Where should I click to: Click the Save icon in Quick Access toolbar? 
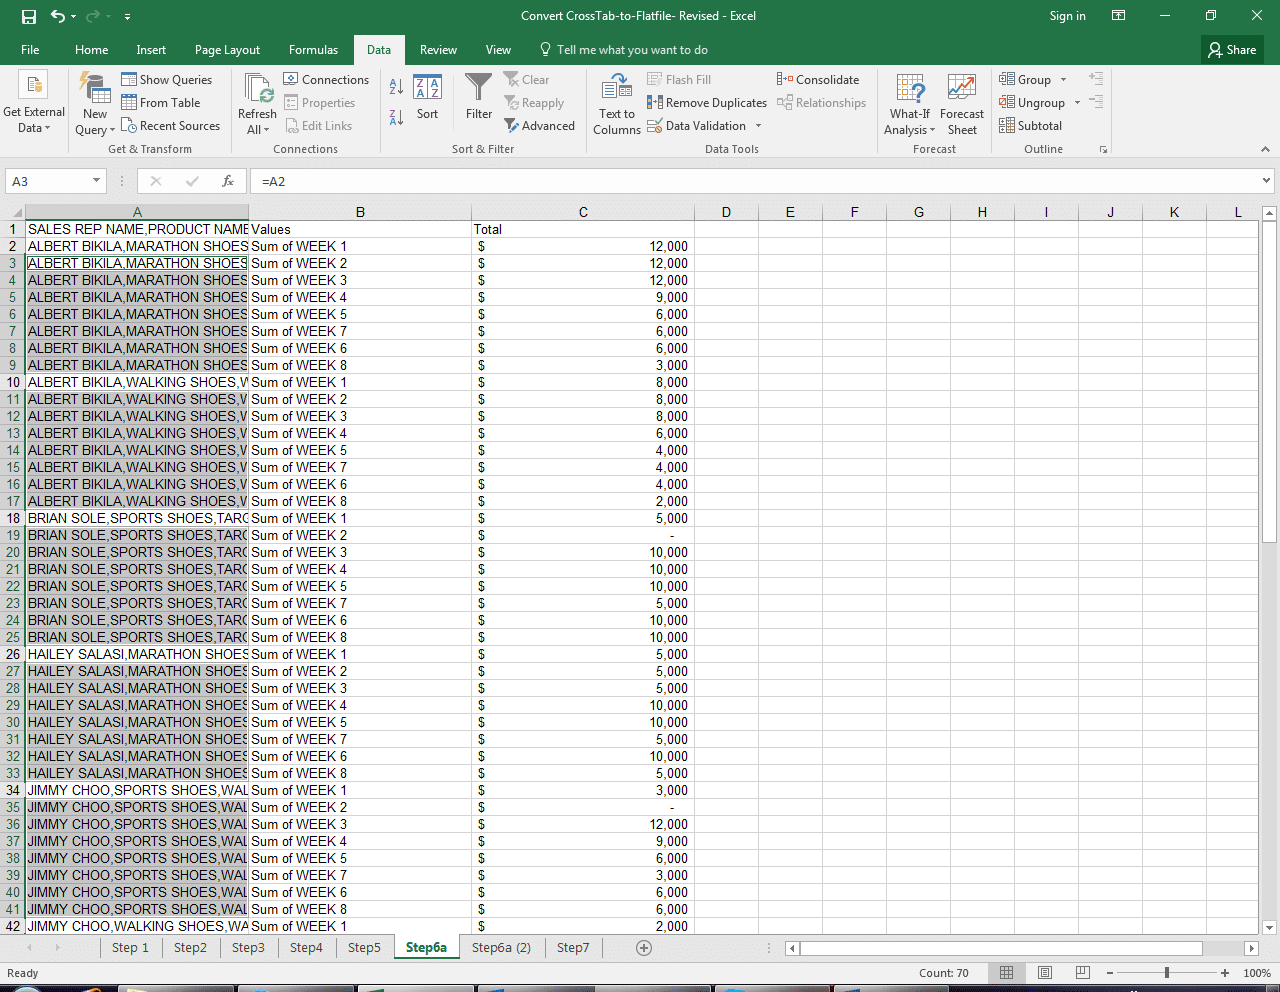click(29, 16)
